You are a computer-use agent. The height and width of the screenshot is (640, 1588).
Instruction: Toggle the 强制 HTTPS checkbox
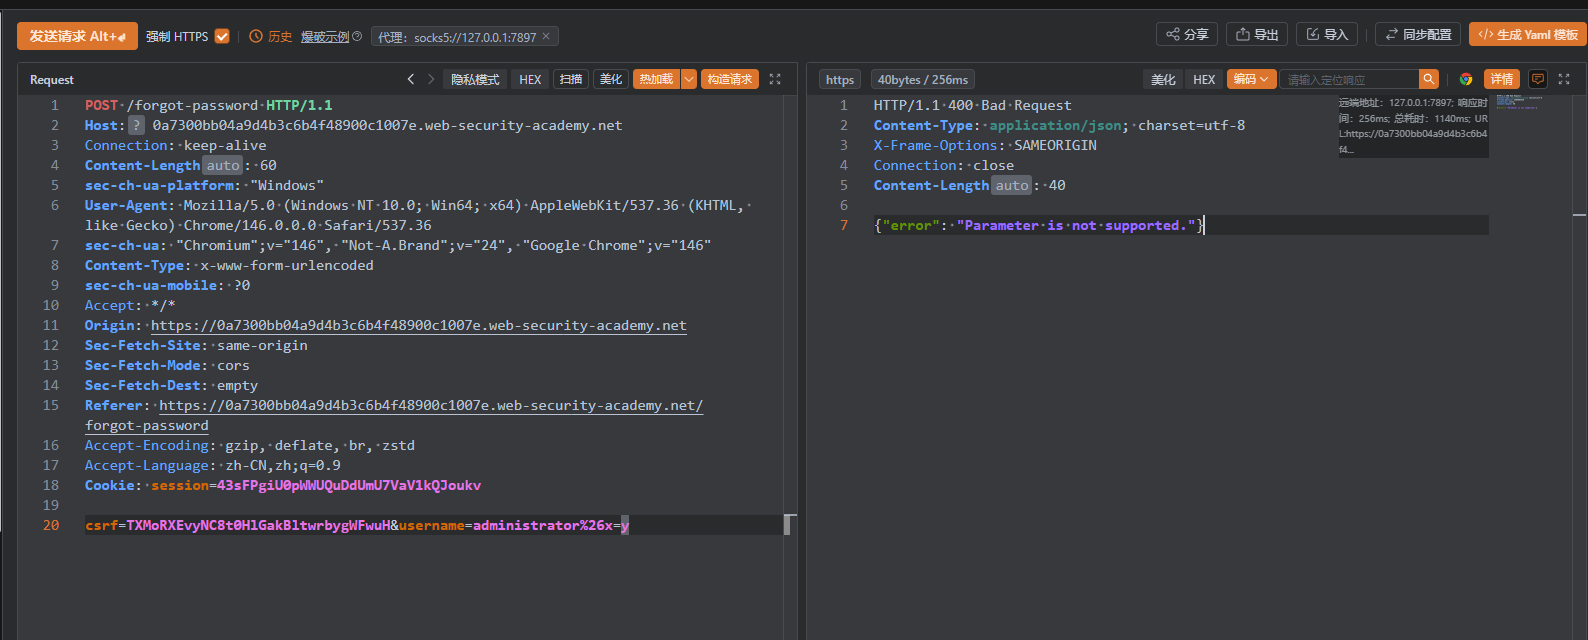pyautogui.click(x=222, y=36)
